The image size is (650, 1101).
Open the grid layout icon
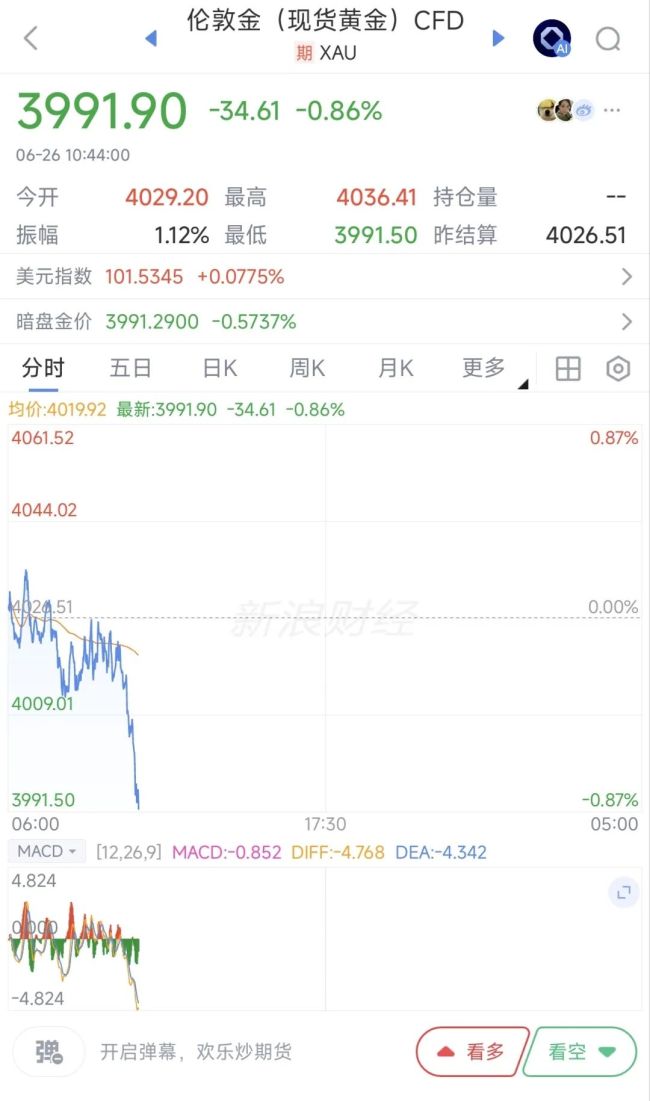568,368
